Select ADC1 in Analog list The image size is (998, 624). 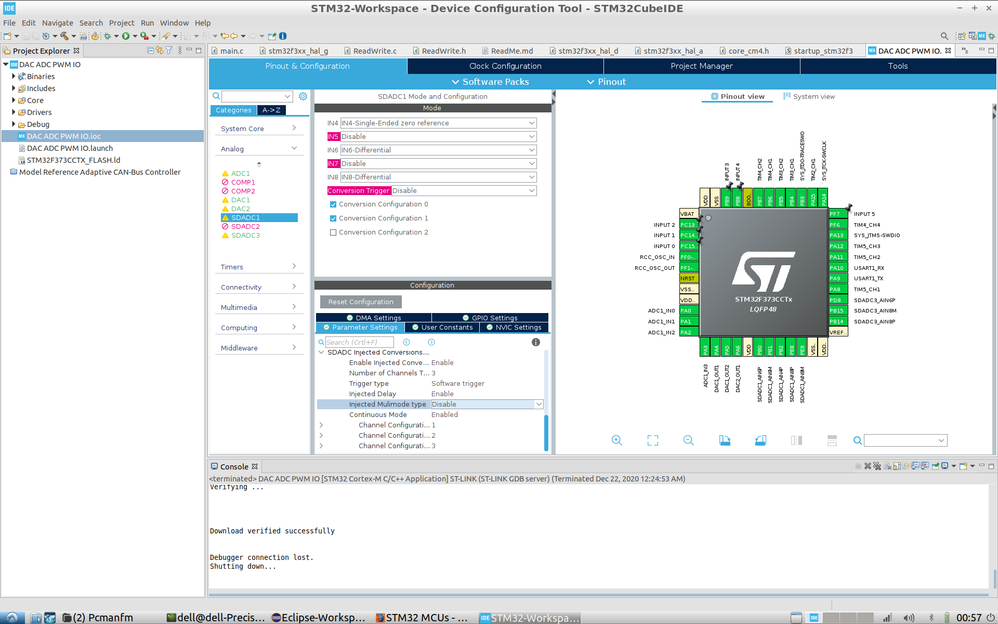[240, 173]
